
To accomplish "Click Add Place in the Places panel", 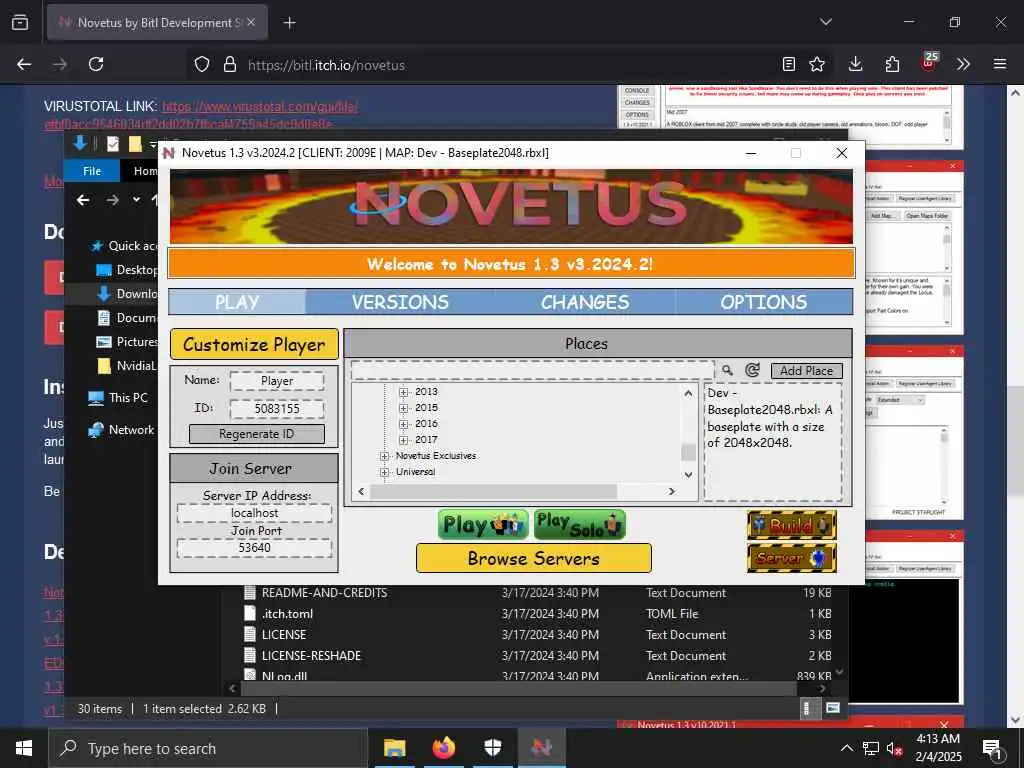I will tap(807, 370).
